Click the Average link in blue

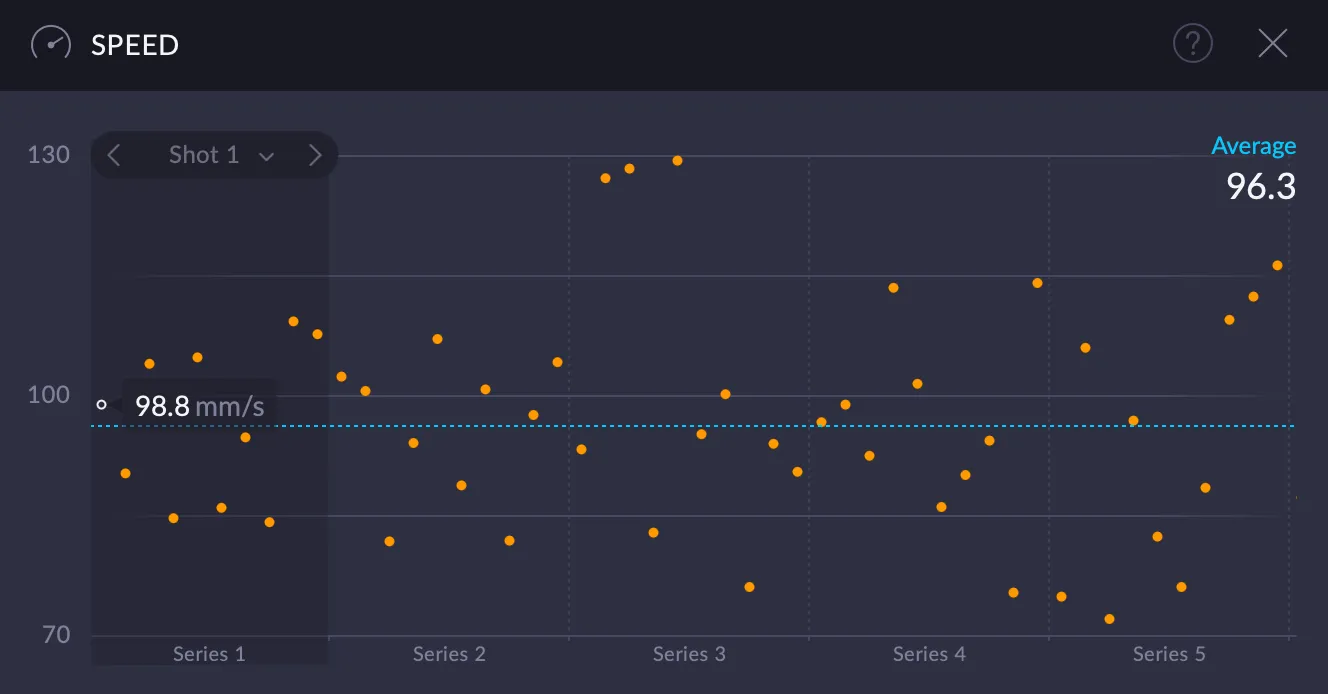(x=1255, y=145)
